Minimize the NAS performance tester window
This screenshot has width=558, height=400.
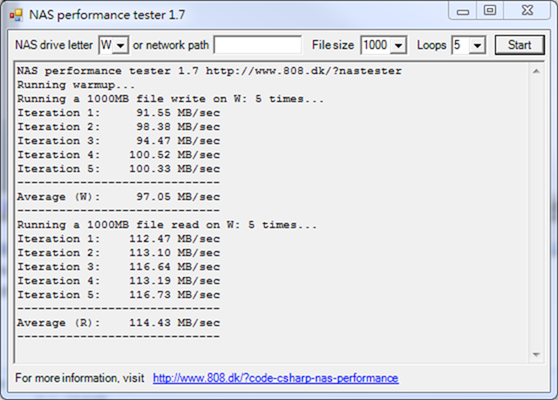pos(463,11)
